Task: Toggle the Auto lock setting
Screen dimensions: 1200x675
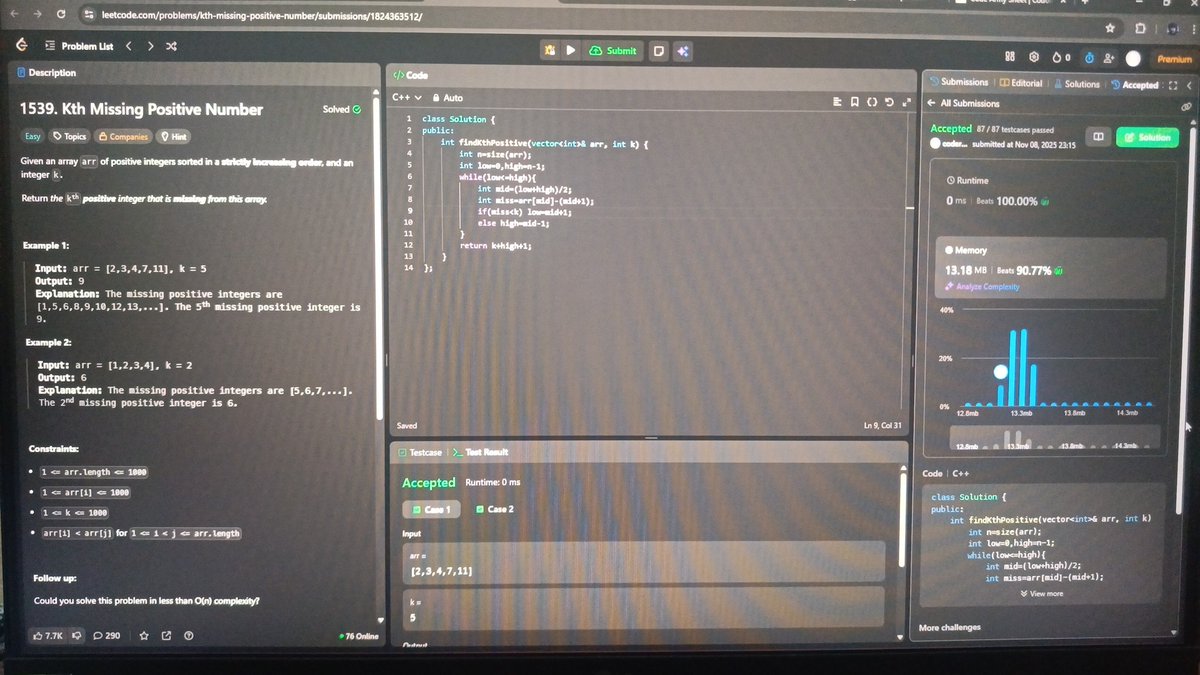Action: pos(447,98)
